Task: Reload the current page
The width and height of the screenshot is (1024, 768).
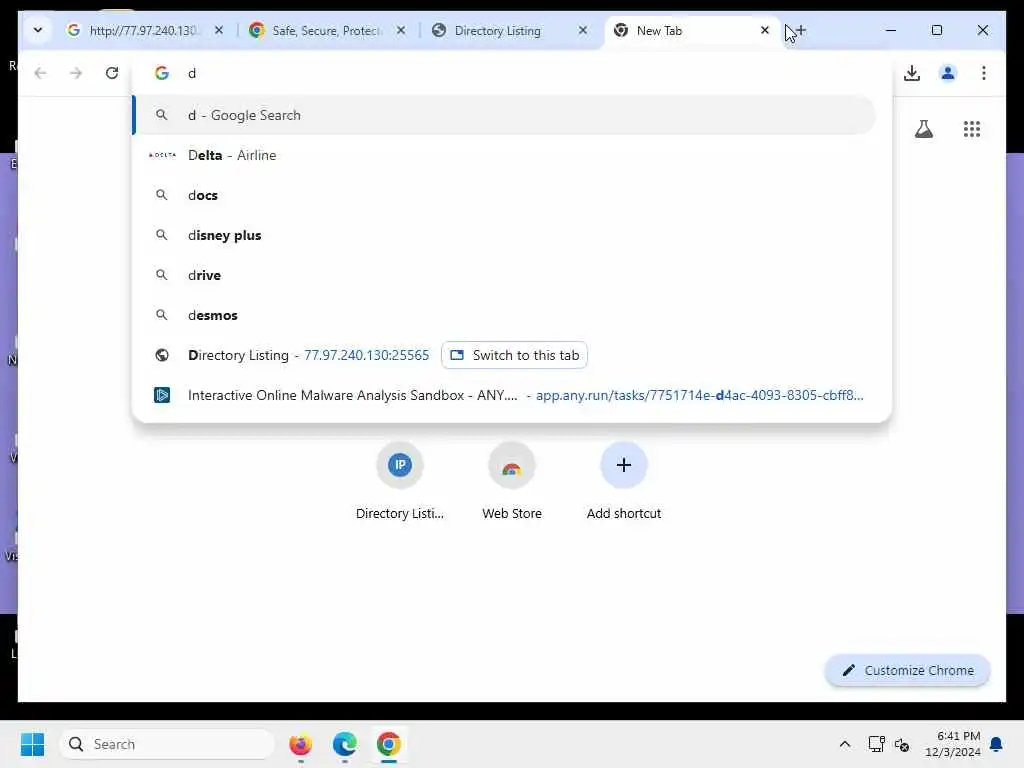Action: pyautogui.click(x=112, y=73)
